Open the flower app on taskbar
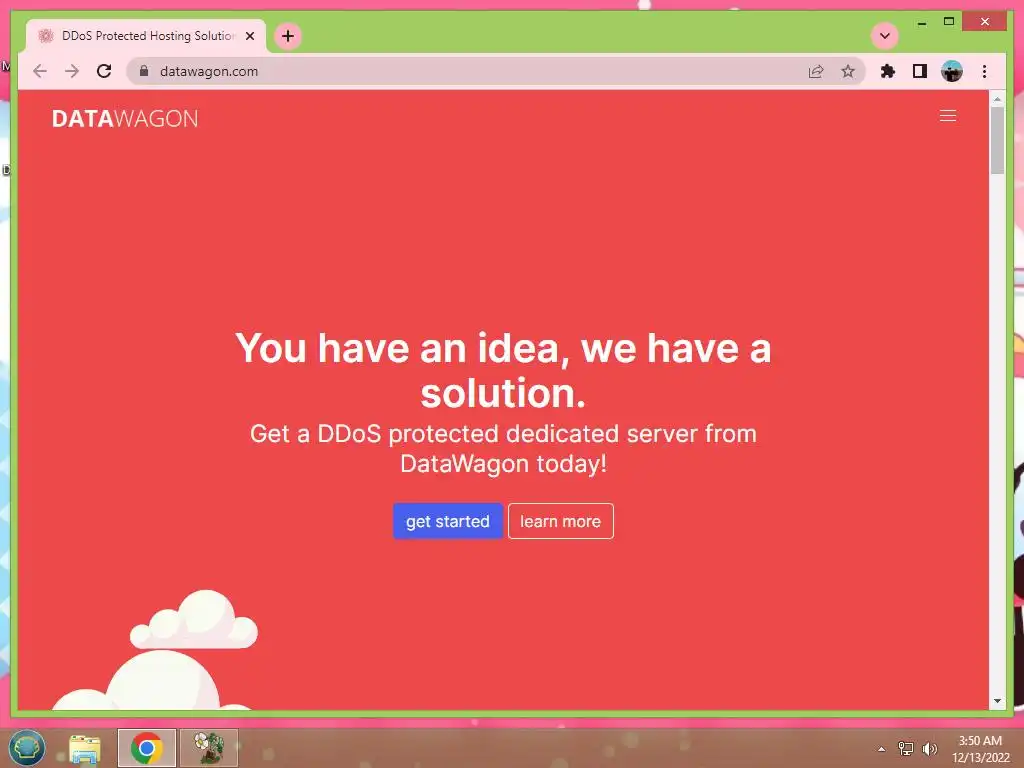The height and width of the screenshot is (768, 1024). tap(209, 748)
